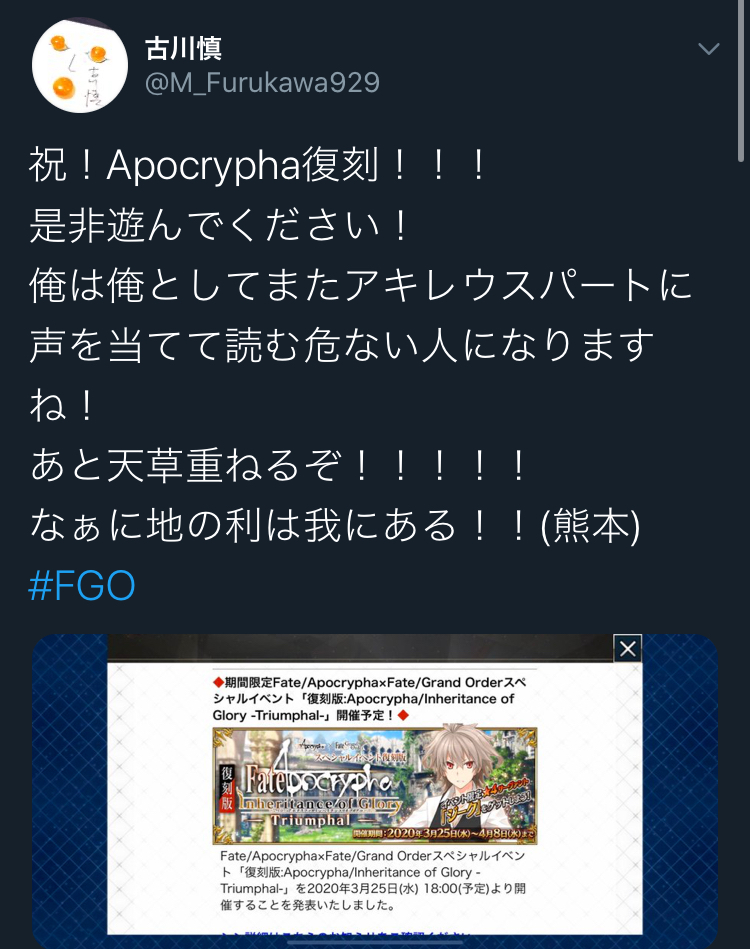Screen dimensions: 750x949
Task: Click the あと天草重ねるぞ tweet line
Action: (x=278, y=465)
